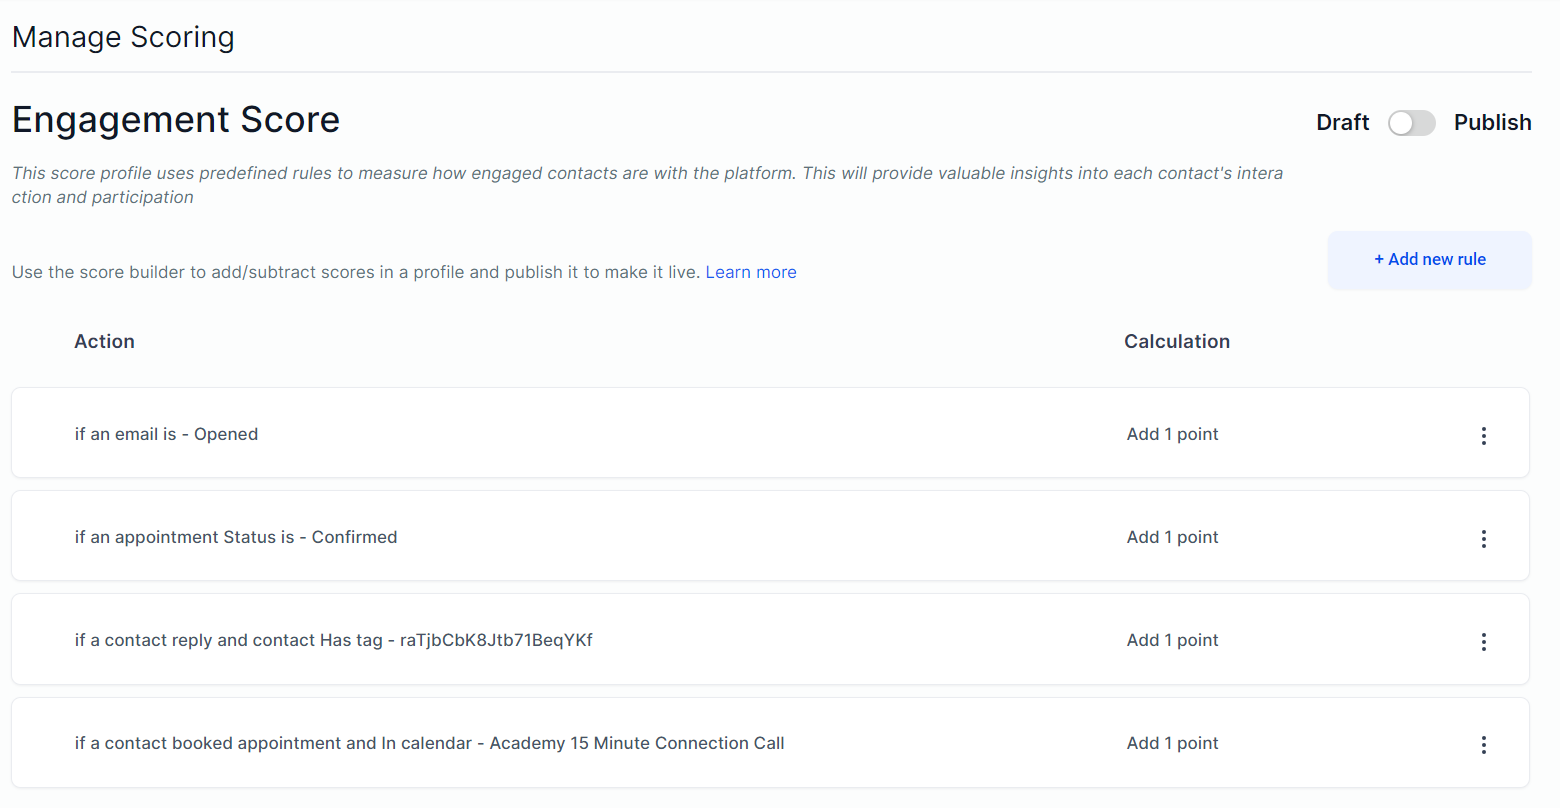This screenshot has height=808, width=1560.
Task: Open three-dot menu for booked appointment rule
Action: click(1483, 745)
